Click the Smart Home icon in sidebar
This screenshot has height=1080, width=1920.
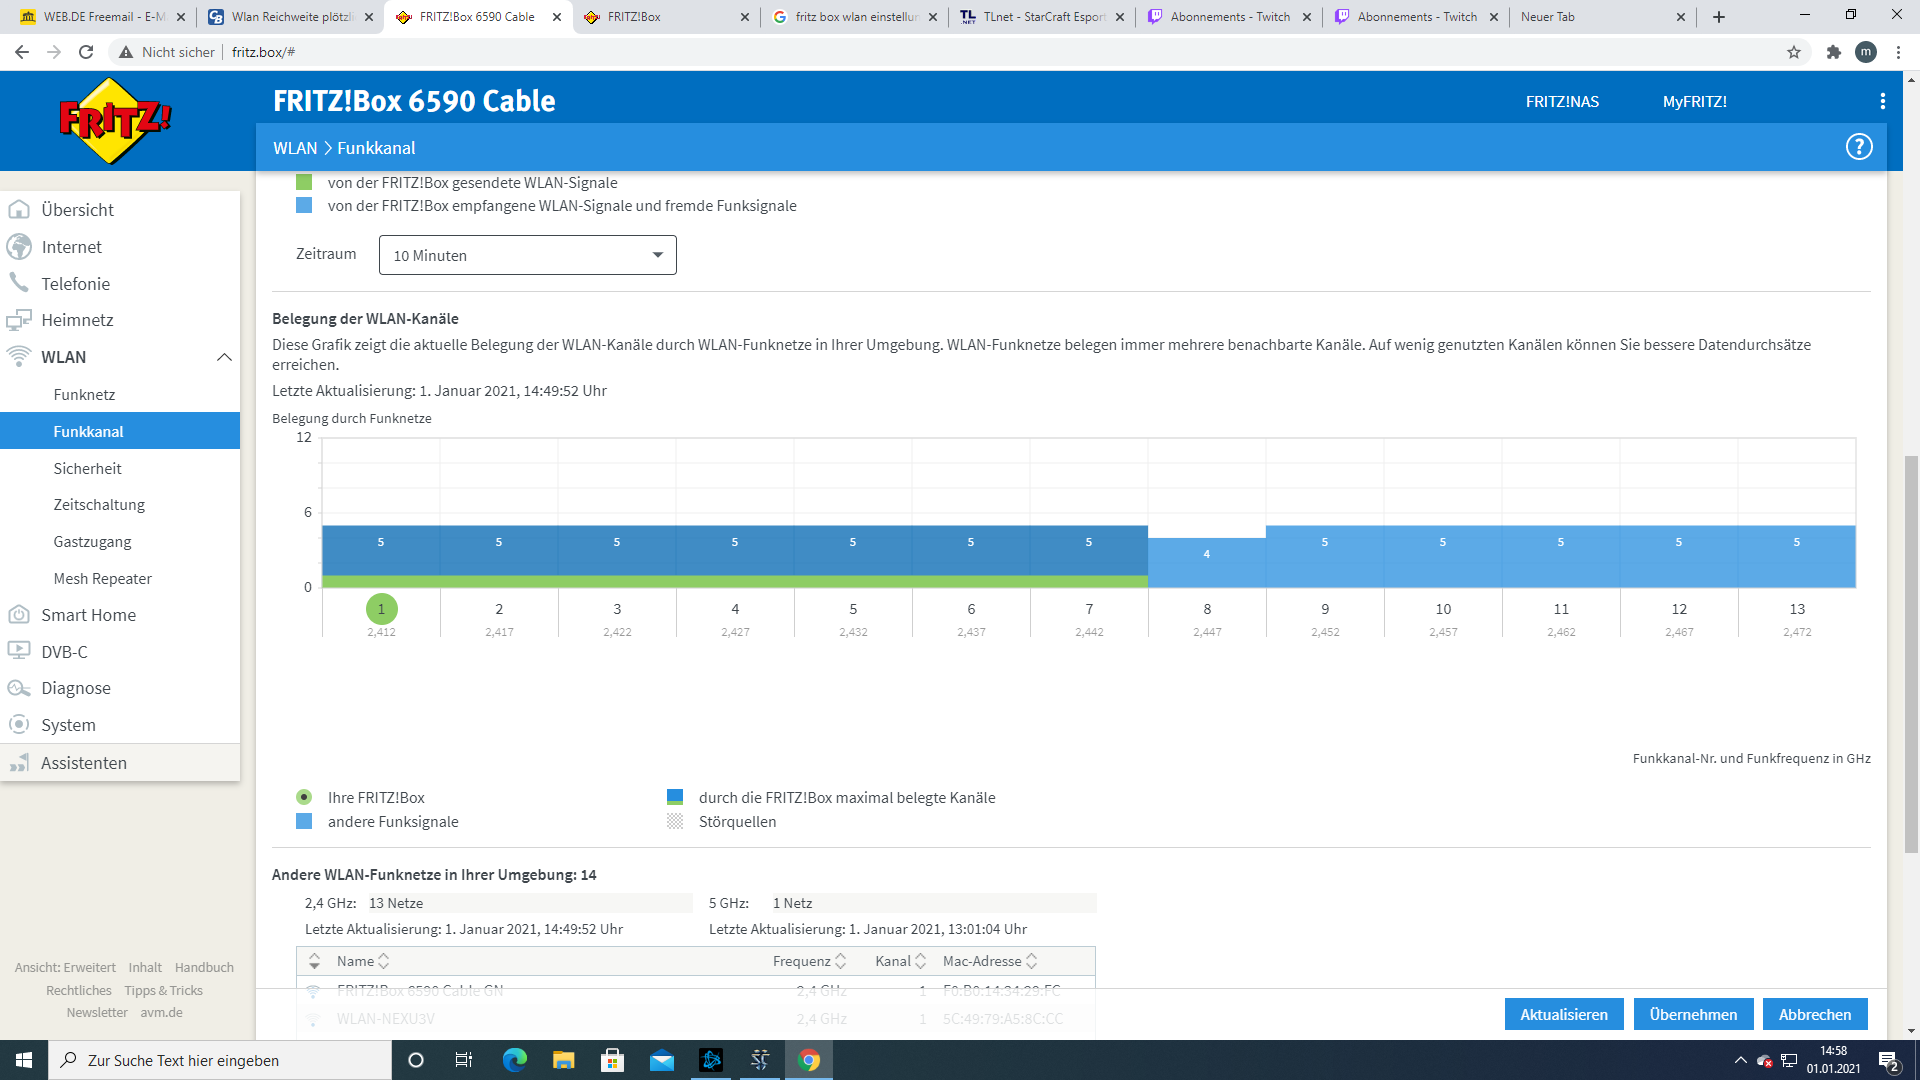tap(19, 615)
